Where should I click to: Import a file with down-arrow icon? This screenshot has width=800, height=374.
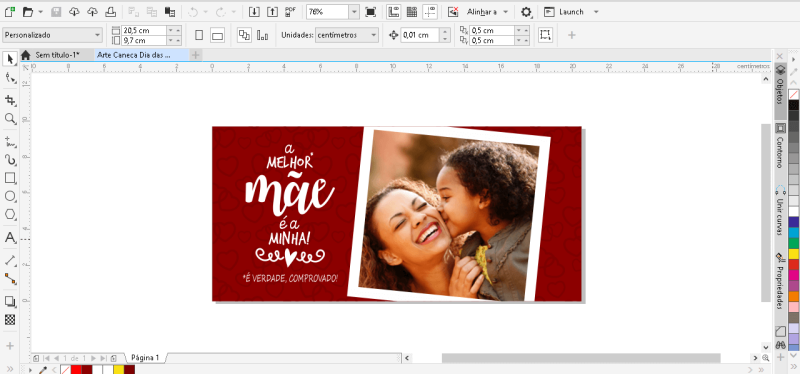click(254, 11)
